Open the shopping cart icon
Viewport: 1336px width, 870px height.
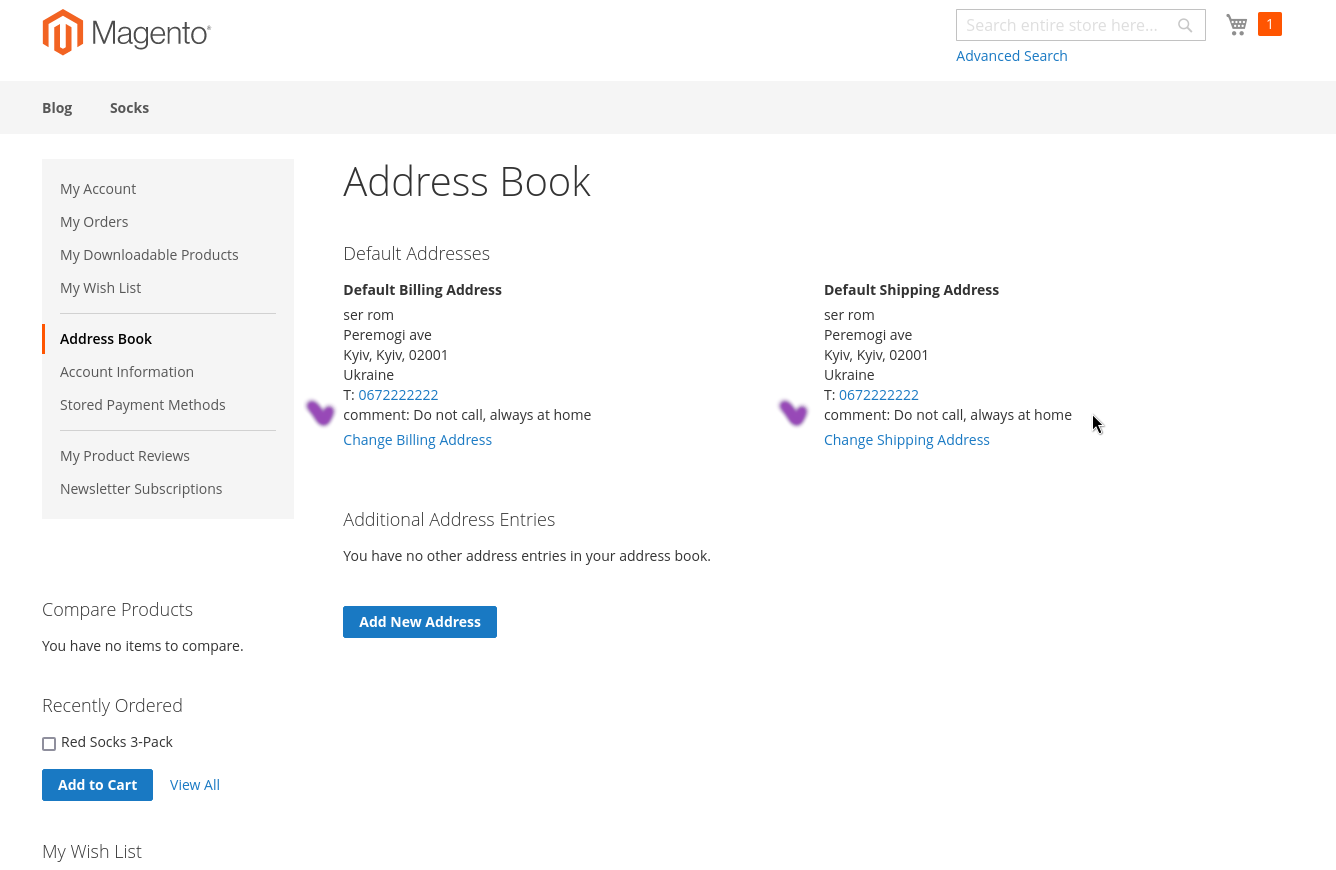pos(1237,25)
